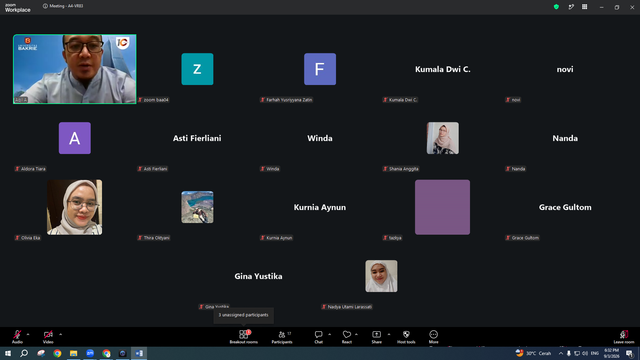Expand share options arrow next to Share

tap(389, 334)
